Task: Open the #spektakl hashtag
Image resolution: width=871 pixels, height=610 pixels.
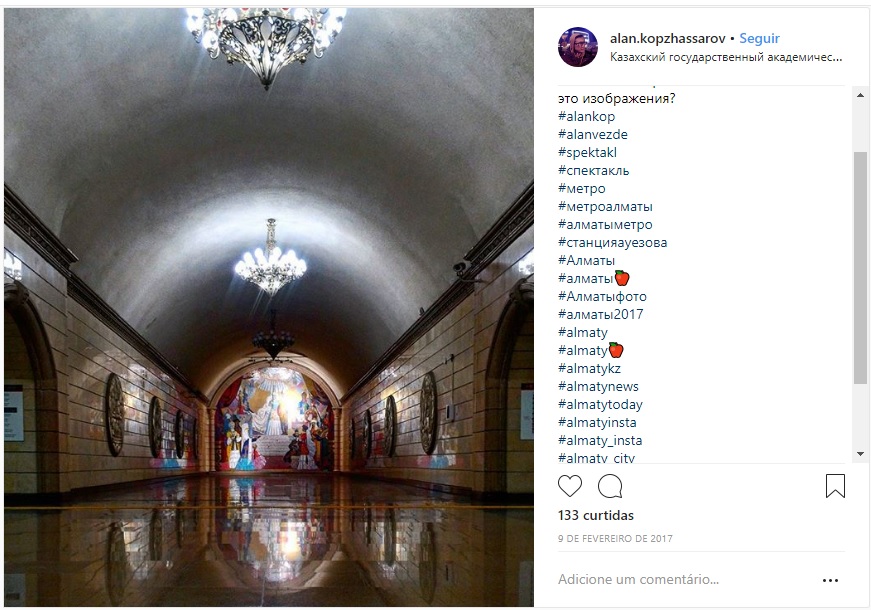Action: coord(587,153)
